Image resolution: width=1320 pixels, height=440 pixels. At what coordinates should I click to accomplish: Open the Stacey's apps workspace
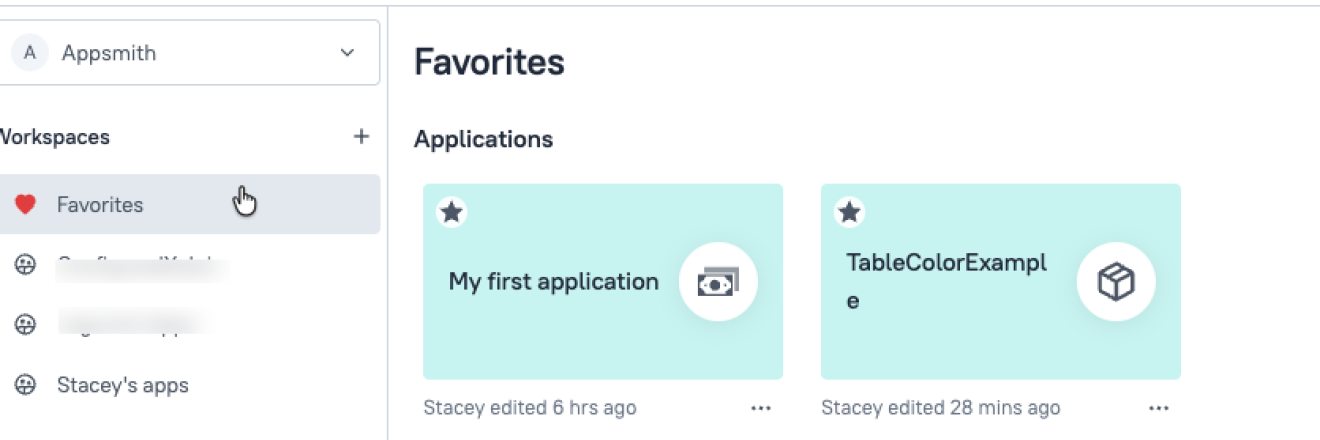[x=122, y=385]
